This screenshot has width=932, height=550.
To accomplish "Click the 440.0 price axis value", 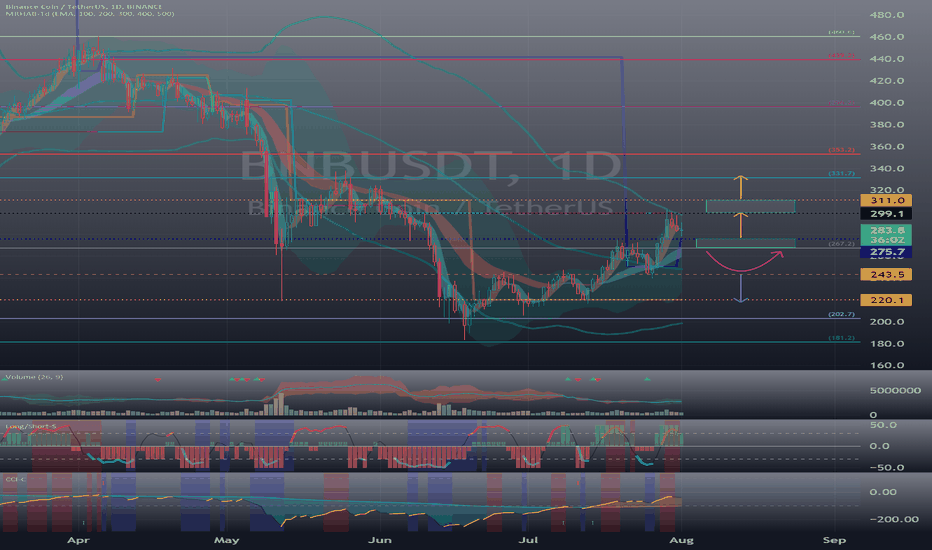I will (887, 59).
